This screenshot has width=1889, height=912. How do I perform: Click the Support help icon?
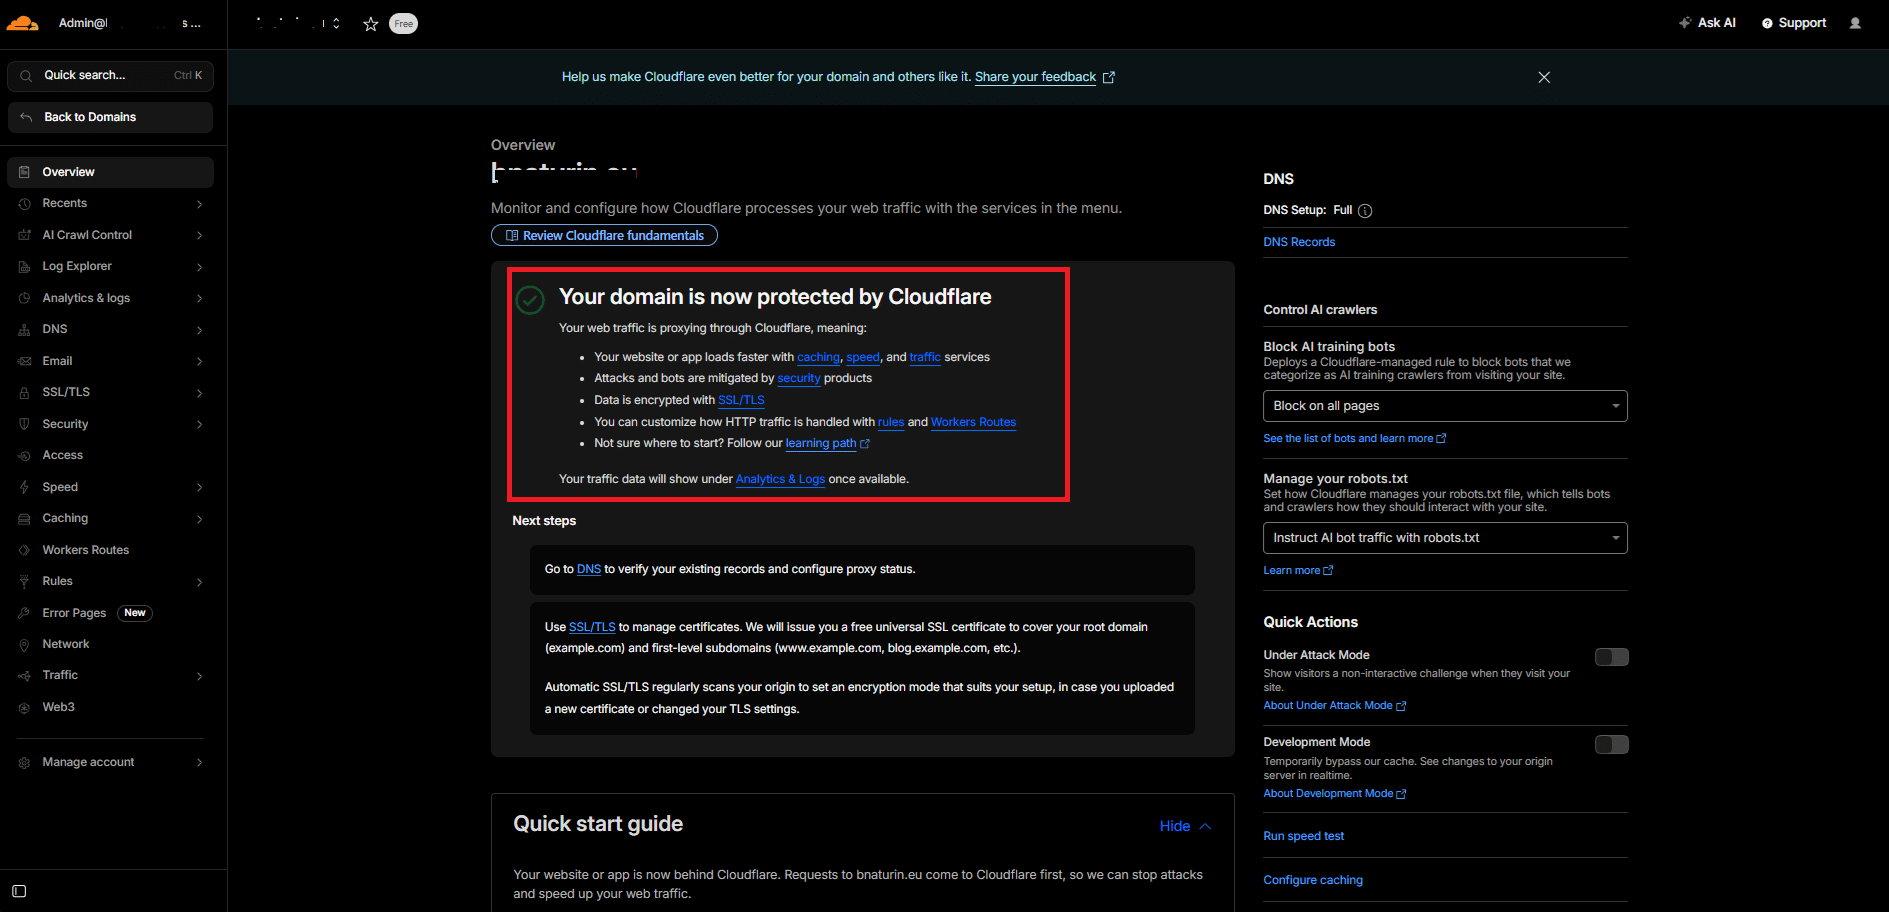point(1767,23)
